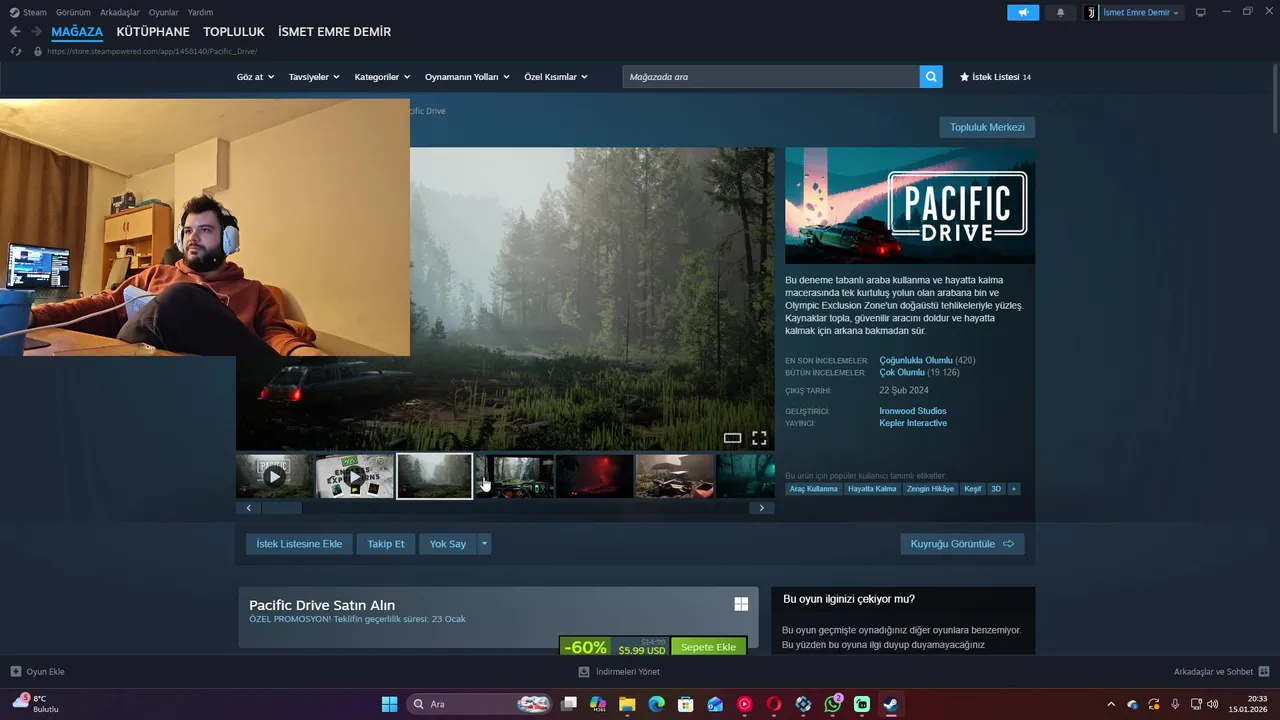Open the wishlist star icon

pyautogui.click(x=964, y=77)
